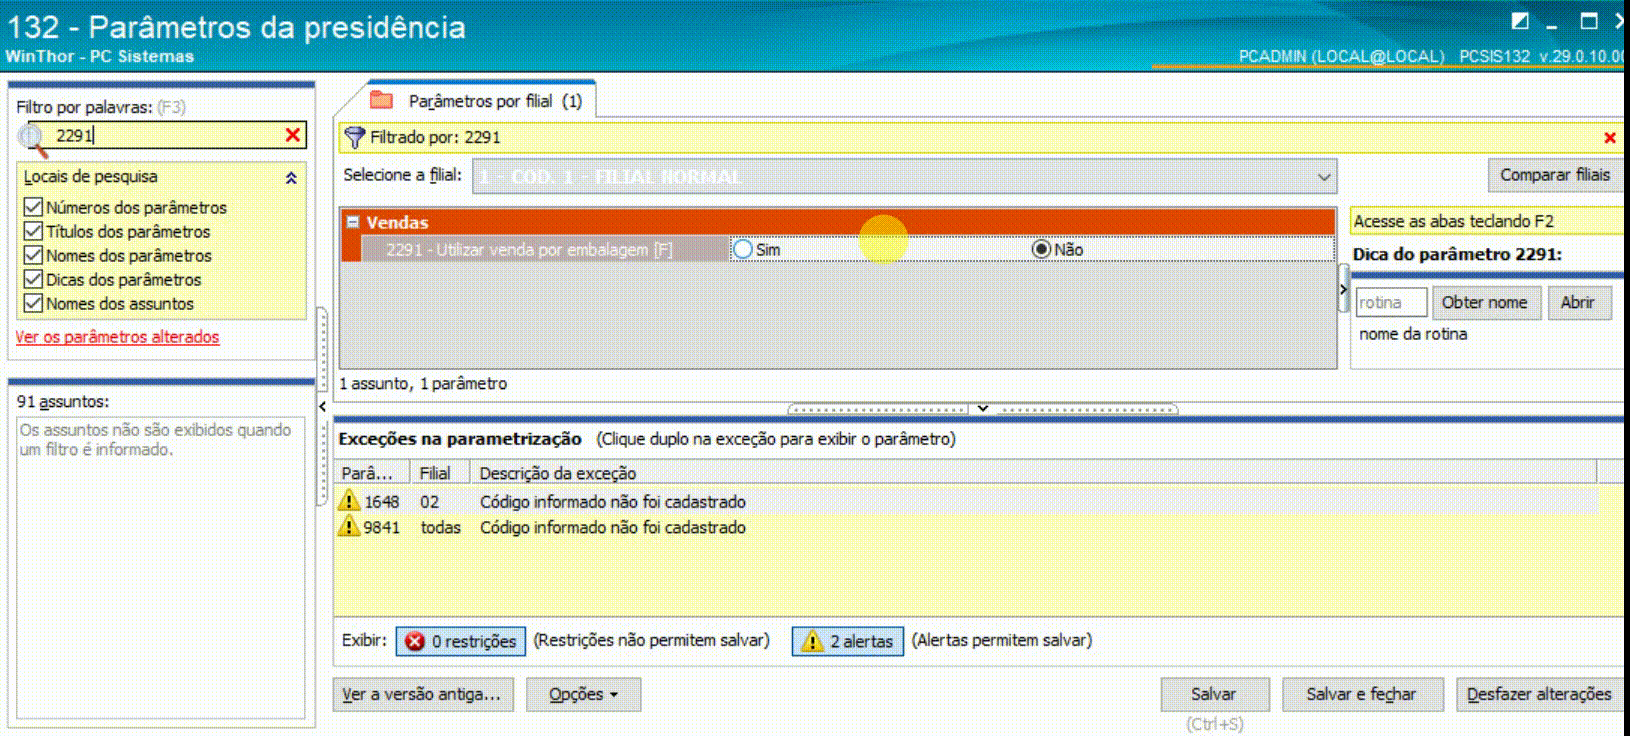1630x736 pixels.
Task: Collapse the Vendas group
Action: pos(352,222)
